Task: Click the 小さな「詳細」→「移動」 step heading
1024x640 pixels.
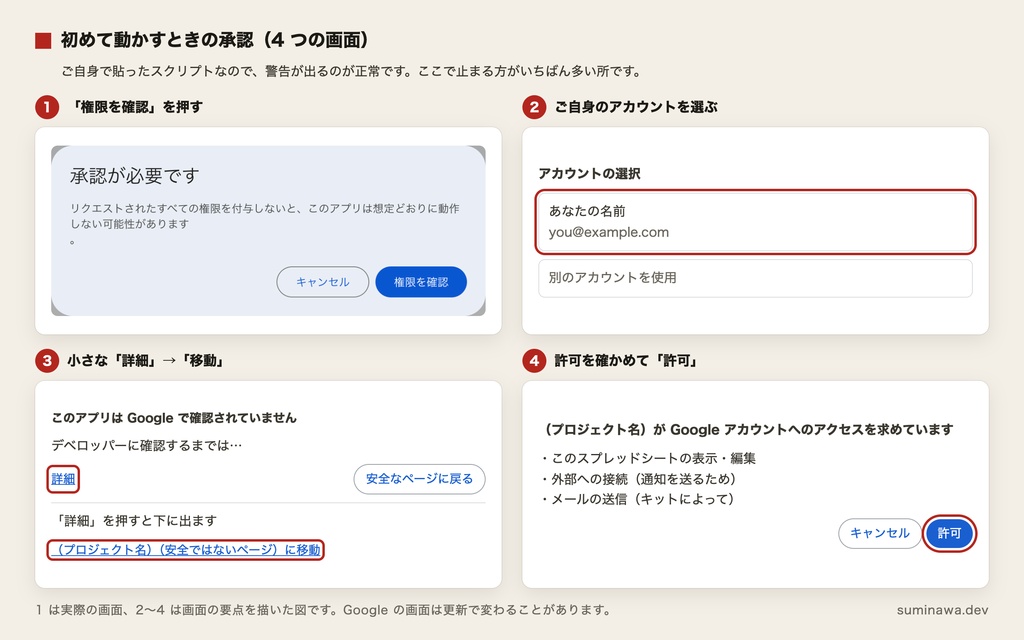Action: click(146, 360)
